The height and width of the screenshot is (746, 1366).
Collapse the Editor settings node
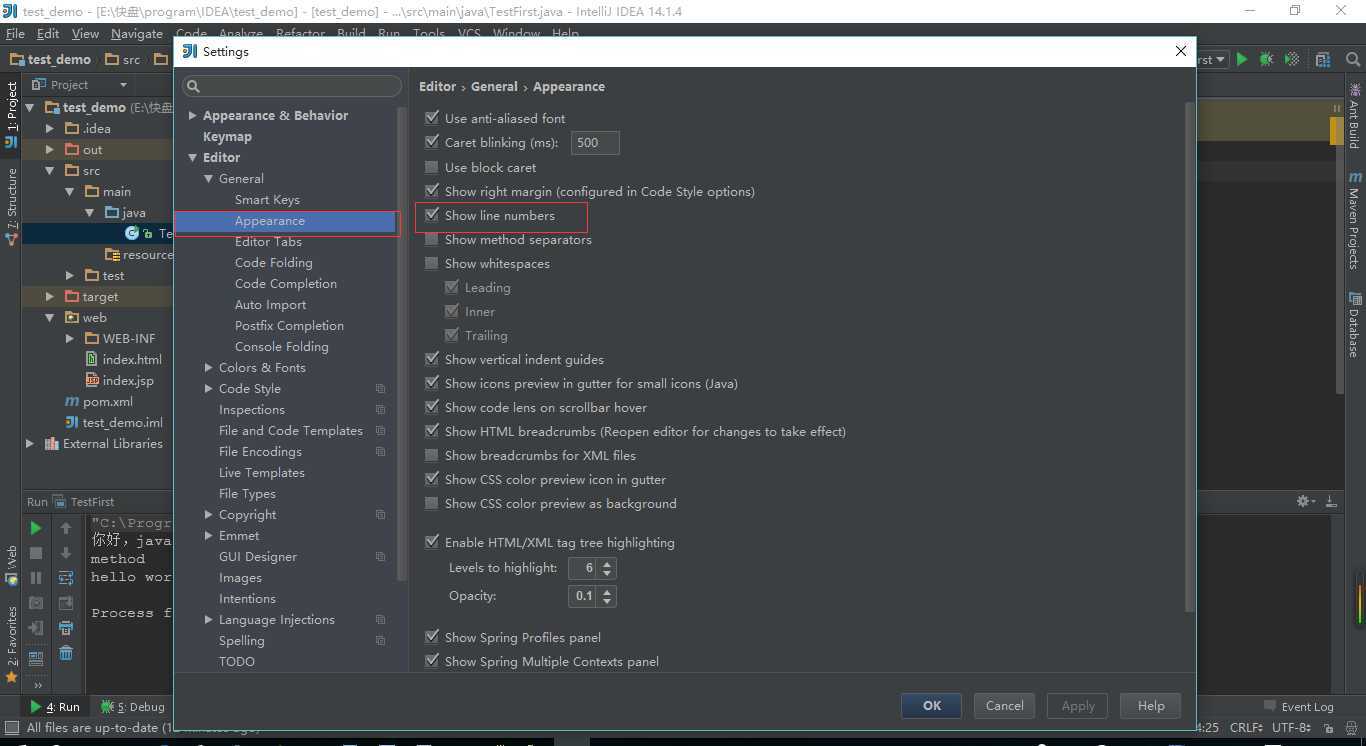point(192,158)
